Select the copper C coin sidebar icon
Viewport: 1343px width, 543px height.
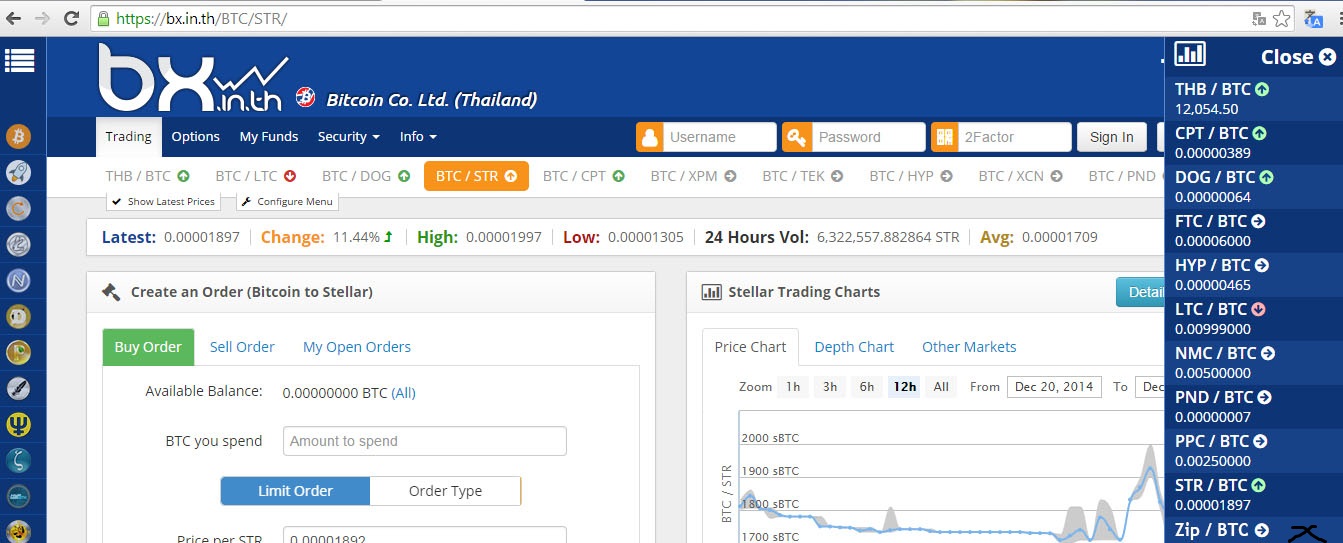tap(19, 208)
